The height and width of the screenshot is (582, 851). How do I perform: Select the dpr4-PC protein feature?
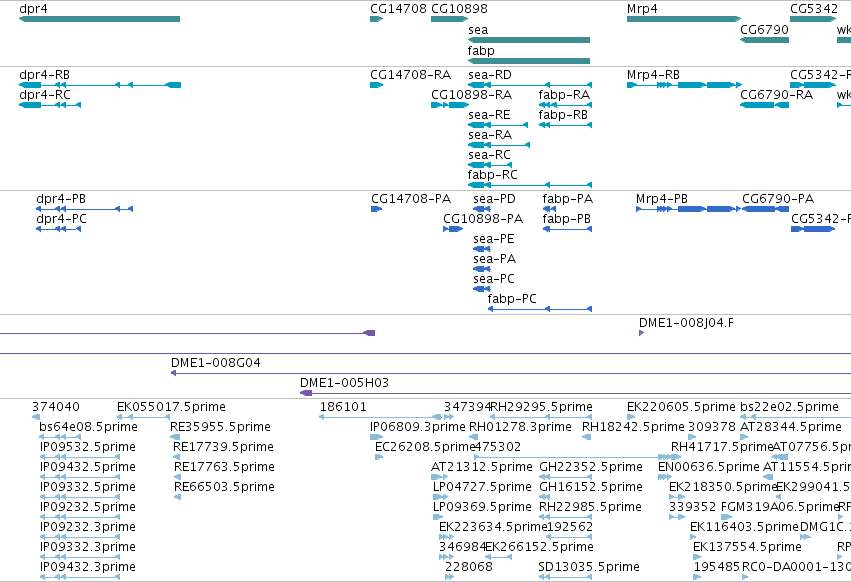coord(59,229)
